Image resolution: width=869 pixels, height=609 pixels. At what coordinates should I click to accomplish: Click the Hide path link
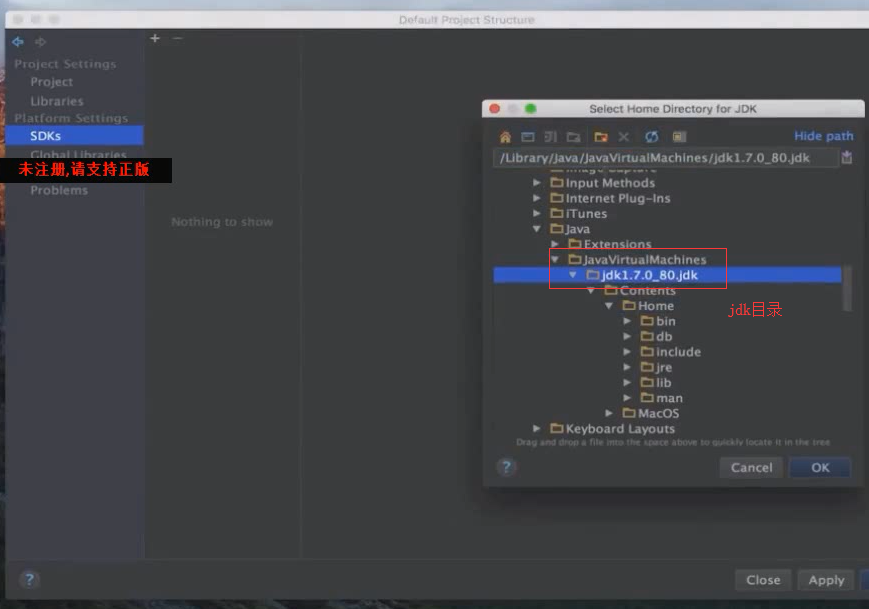(824, 136)
